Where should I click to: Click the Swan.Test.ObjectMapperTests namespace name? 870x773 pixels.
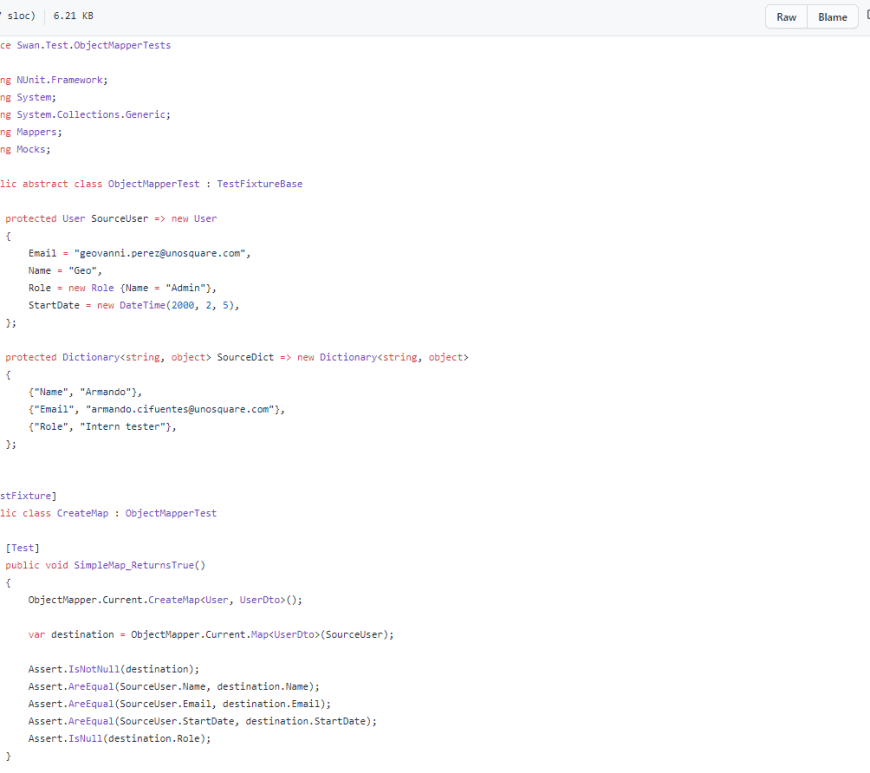pos(93,45)
